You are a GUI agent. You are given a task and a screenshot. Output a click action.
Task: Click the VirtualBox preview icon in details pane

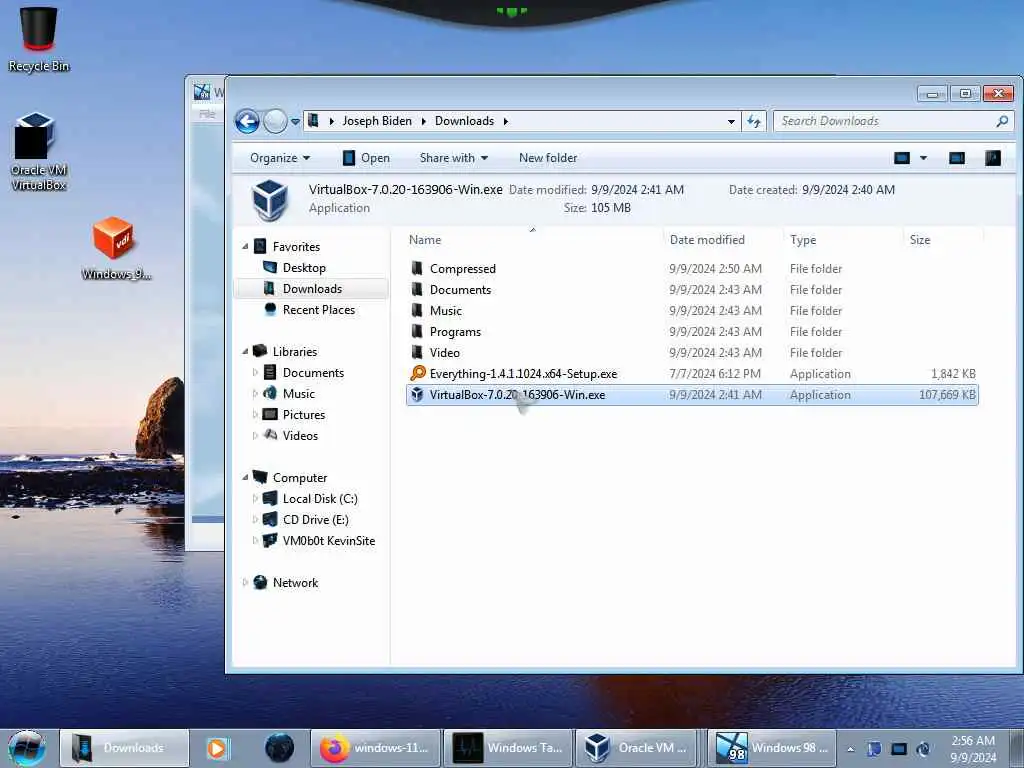(270, 199)
